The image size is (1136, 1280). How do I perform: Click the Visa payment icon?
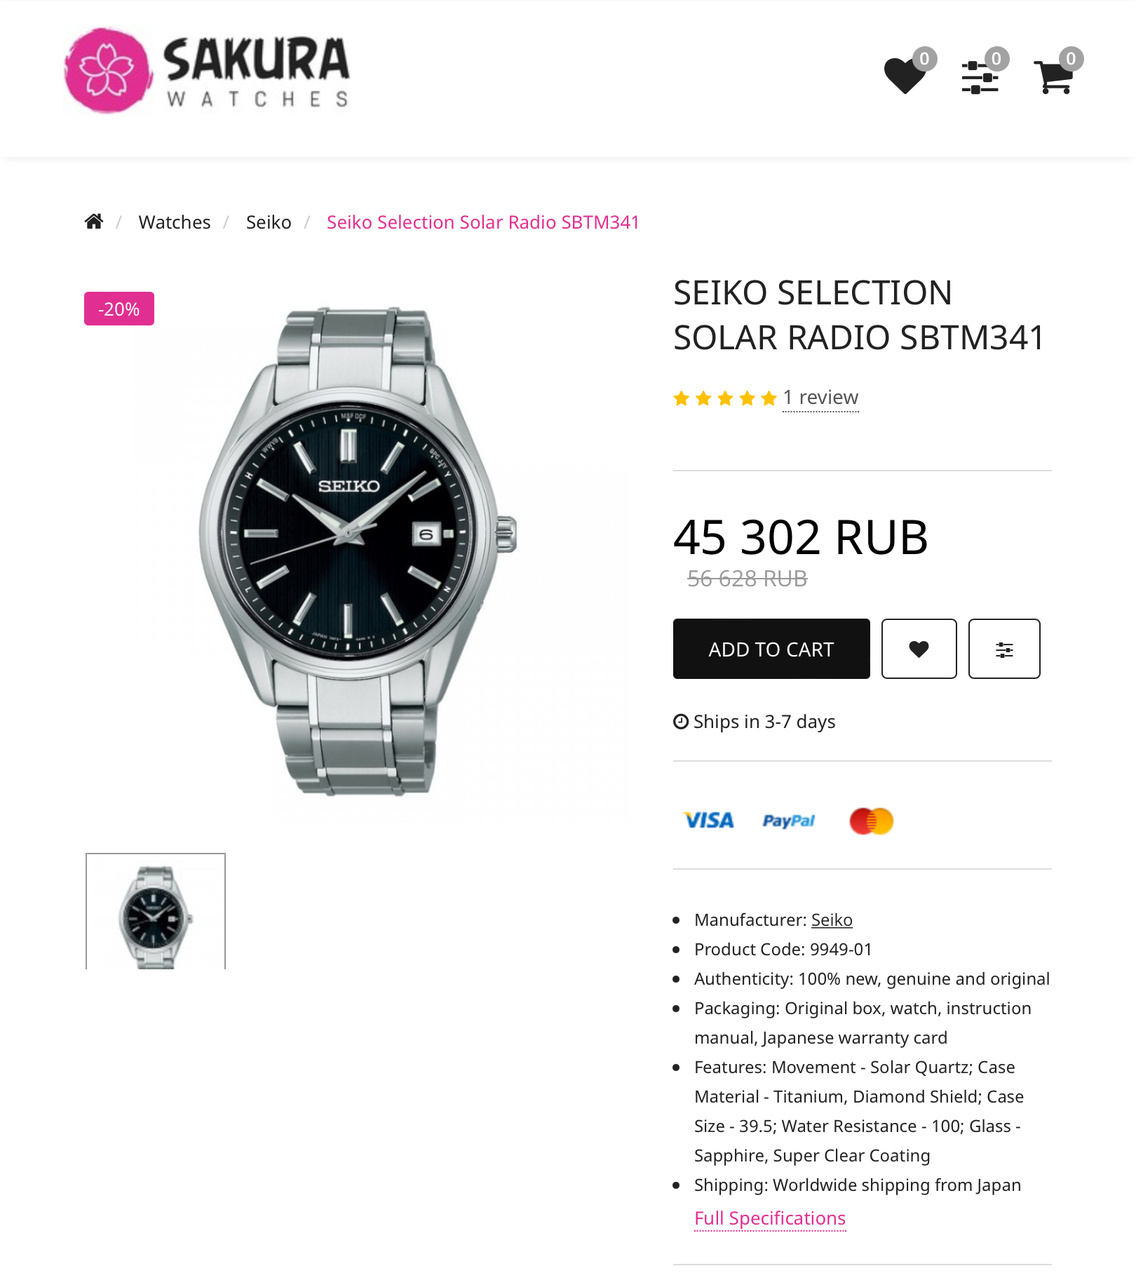click(x=709, y=820)
